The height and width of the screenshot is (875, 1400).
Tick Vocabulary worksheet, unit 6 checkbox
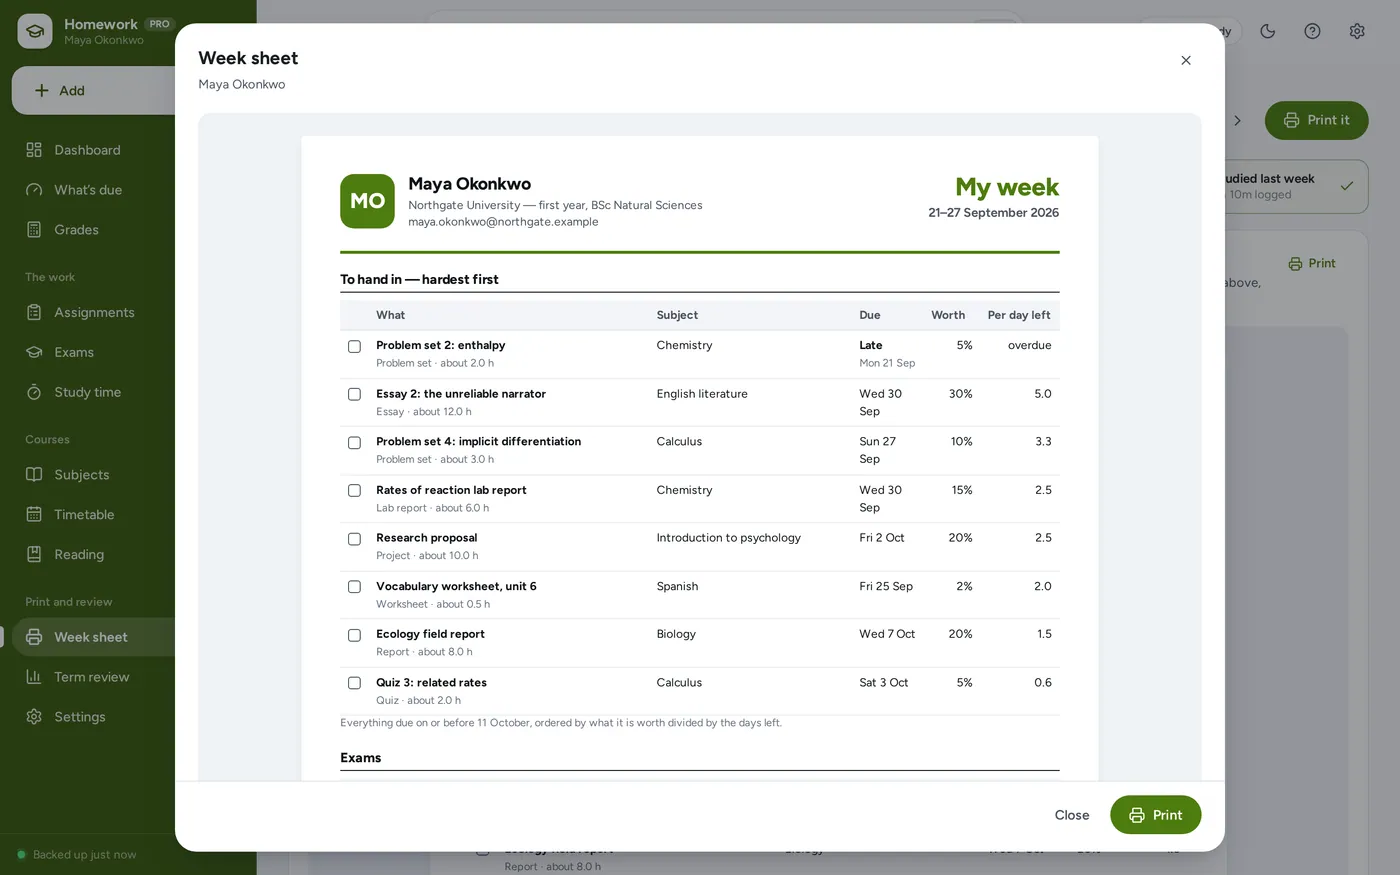pos(354,587)
